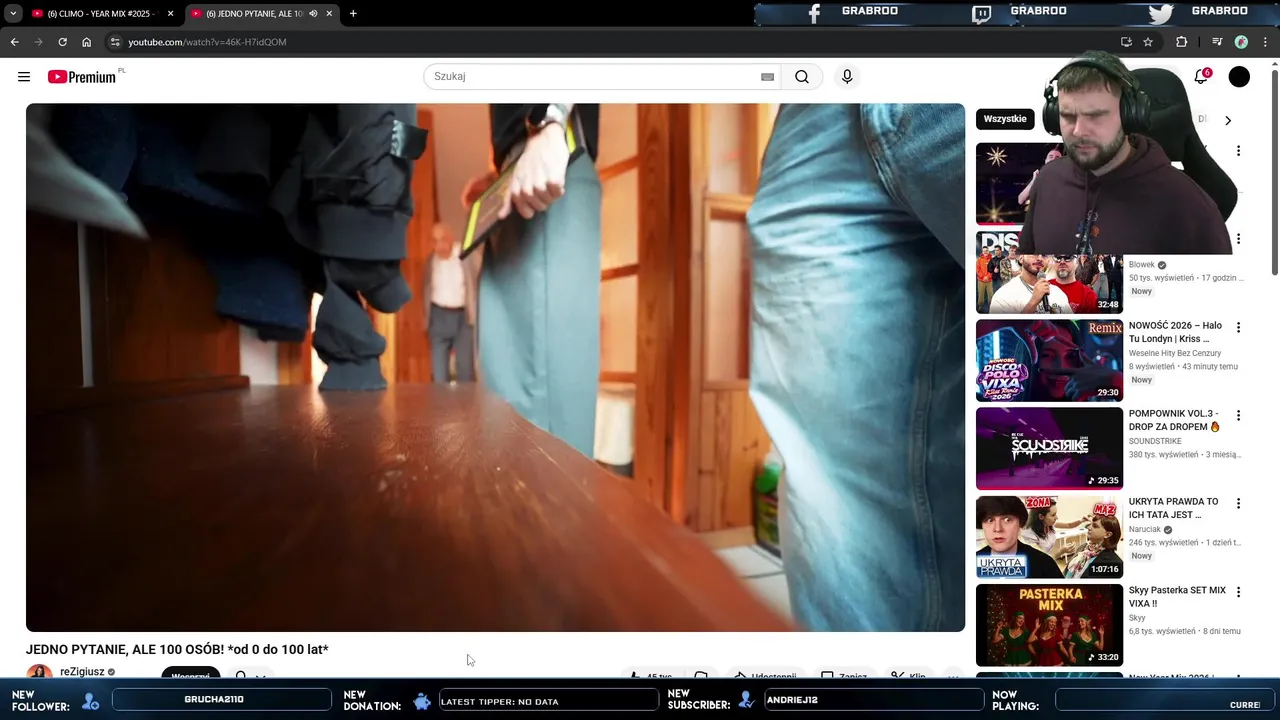Reload the page
Viewport: 1280px width, 720px height.
coord(62,42)
